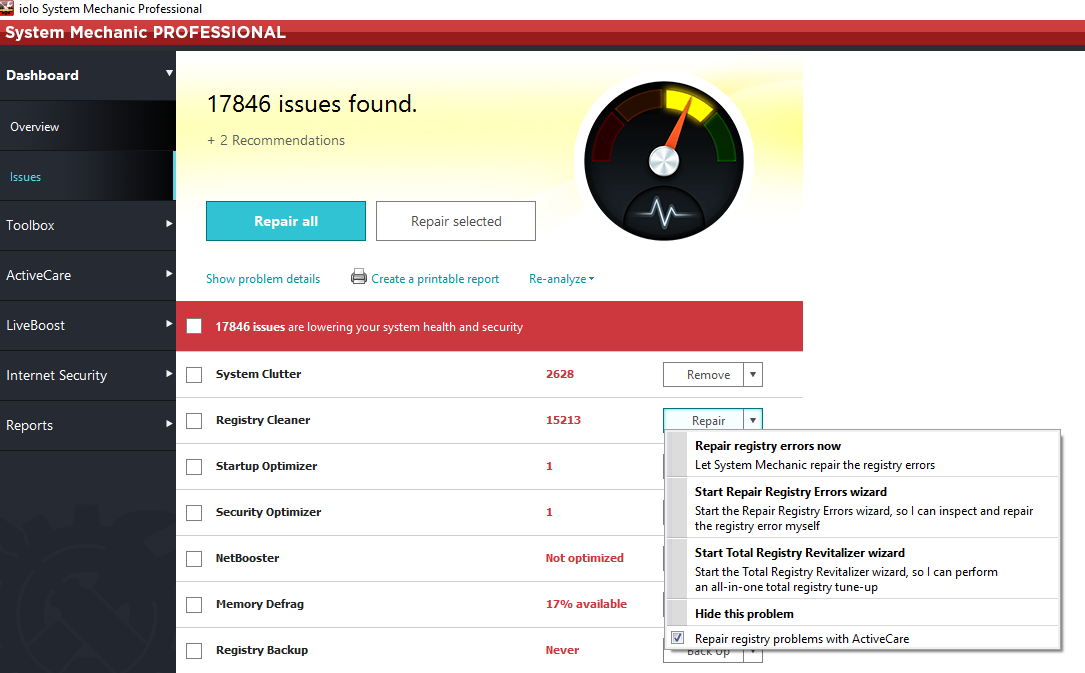Pick Hide this problem option
The image size is (1085, 673).
(x=744, y=613)
